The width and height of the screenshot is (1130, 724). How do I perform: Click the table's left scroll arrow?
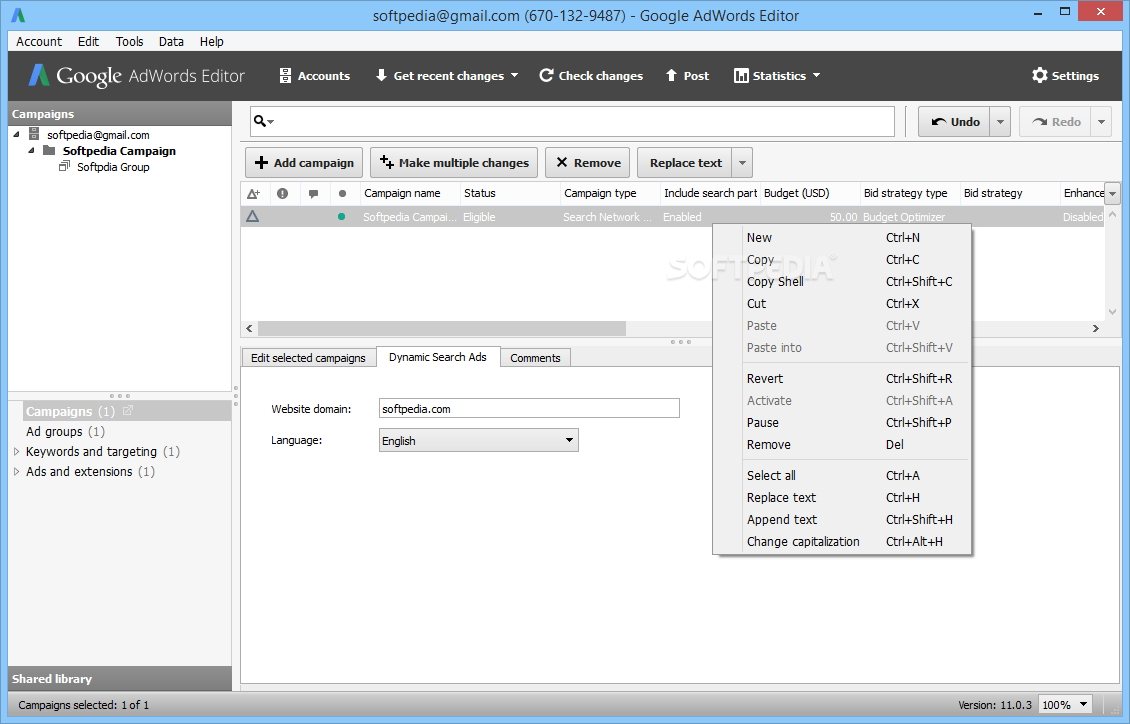tap(249, 329)
